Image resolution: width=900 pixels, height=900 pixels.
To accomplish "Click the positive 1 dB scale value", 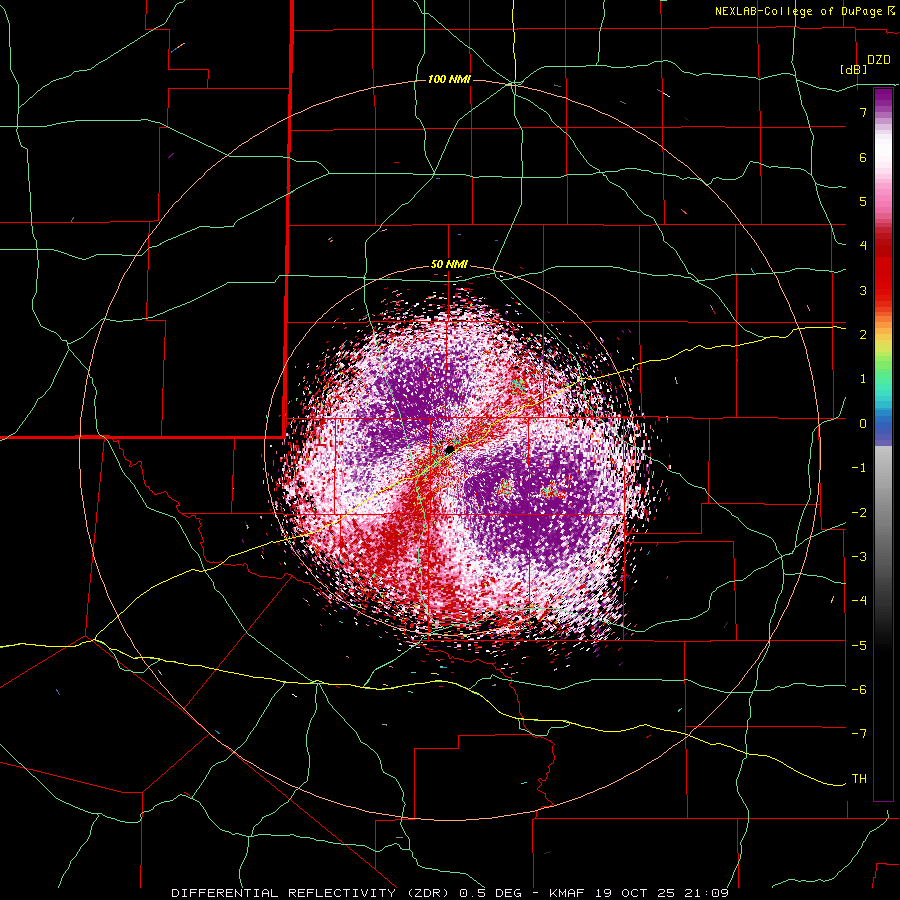I will pos(863,379).
